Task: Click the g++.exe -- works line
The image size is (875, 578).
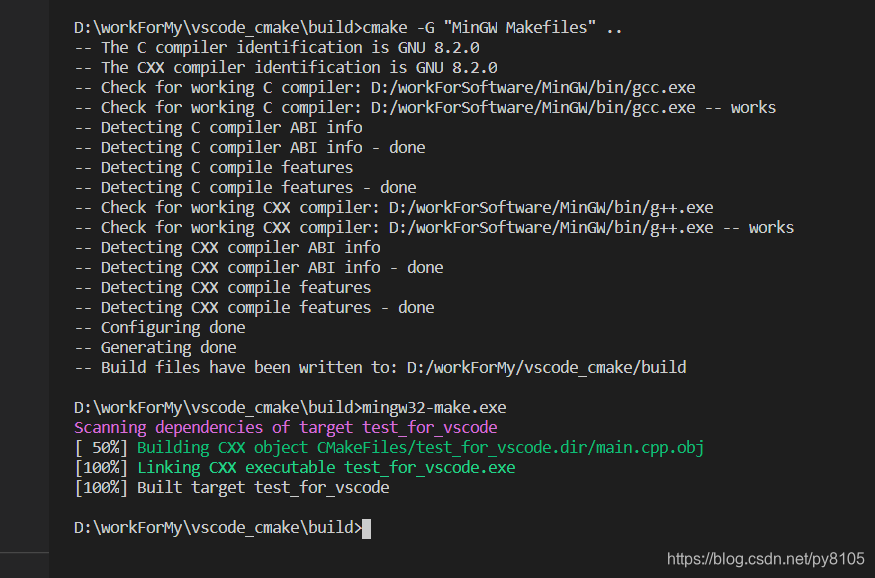Action: coord(434,228)
